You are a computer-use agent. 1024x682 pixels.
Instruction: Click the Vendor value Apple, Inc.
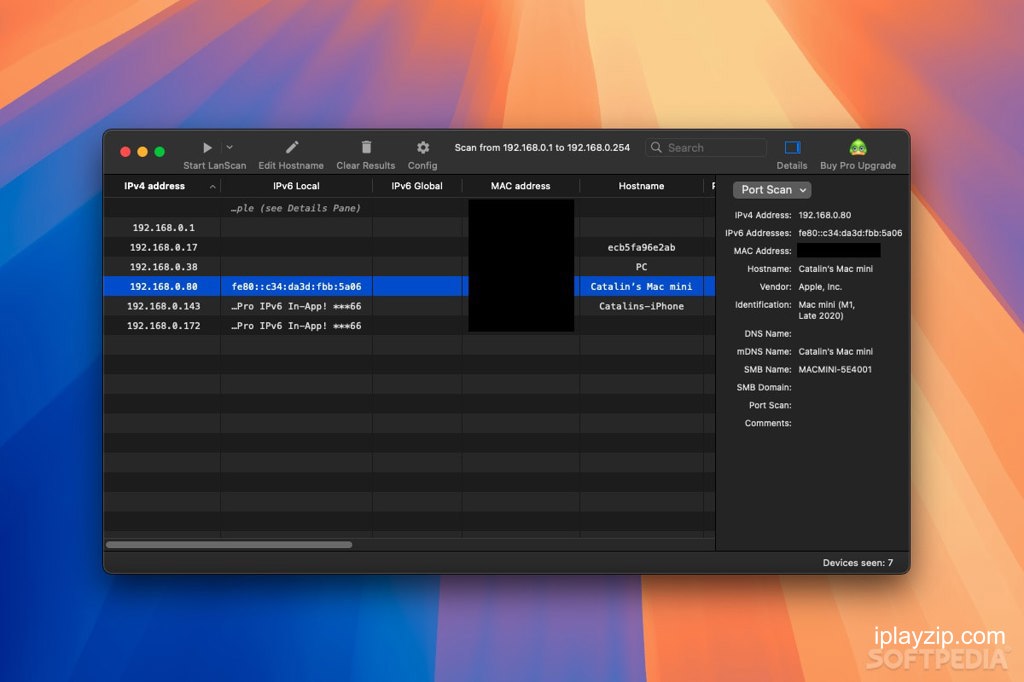click(x=820, y=287)
